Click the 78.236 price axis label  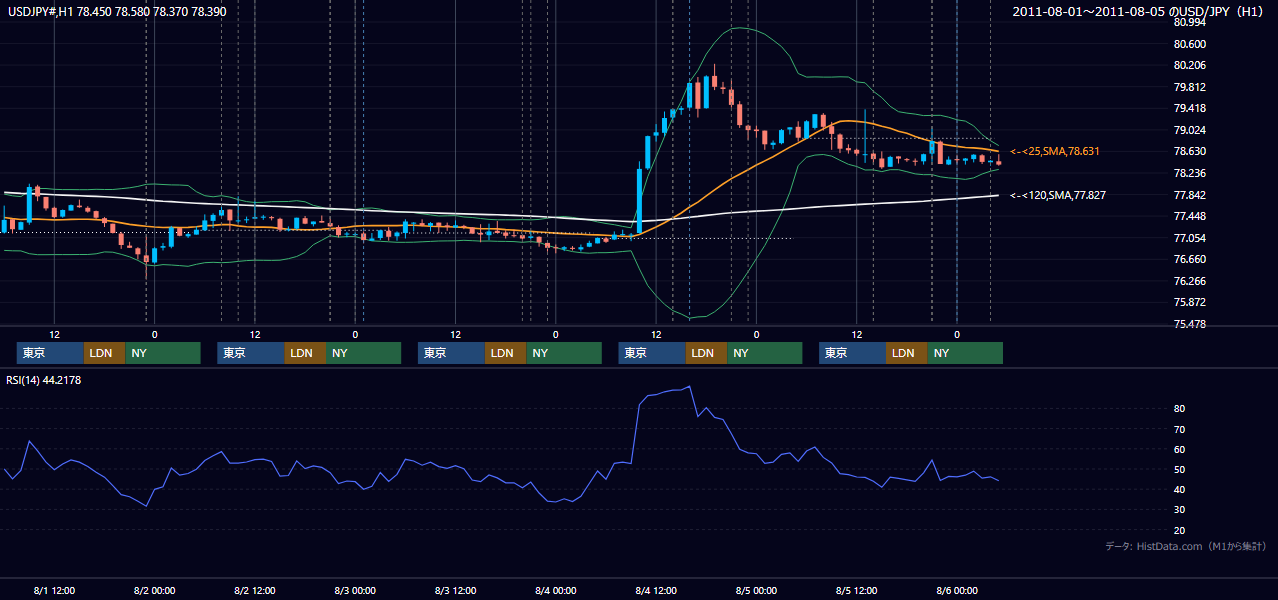(x=1189, y=173)
